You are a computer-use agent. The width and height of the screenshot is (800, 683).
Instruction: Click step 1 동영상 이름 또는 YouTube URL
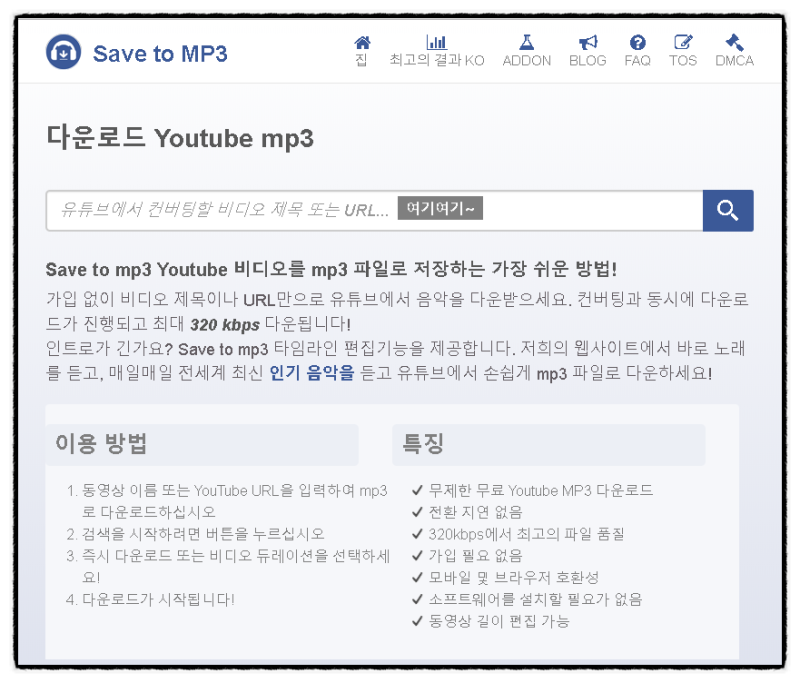pos(227,501)
